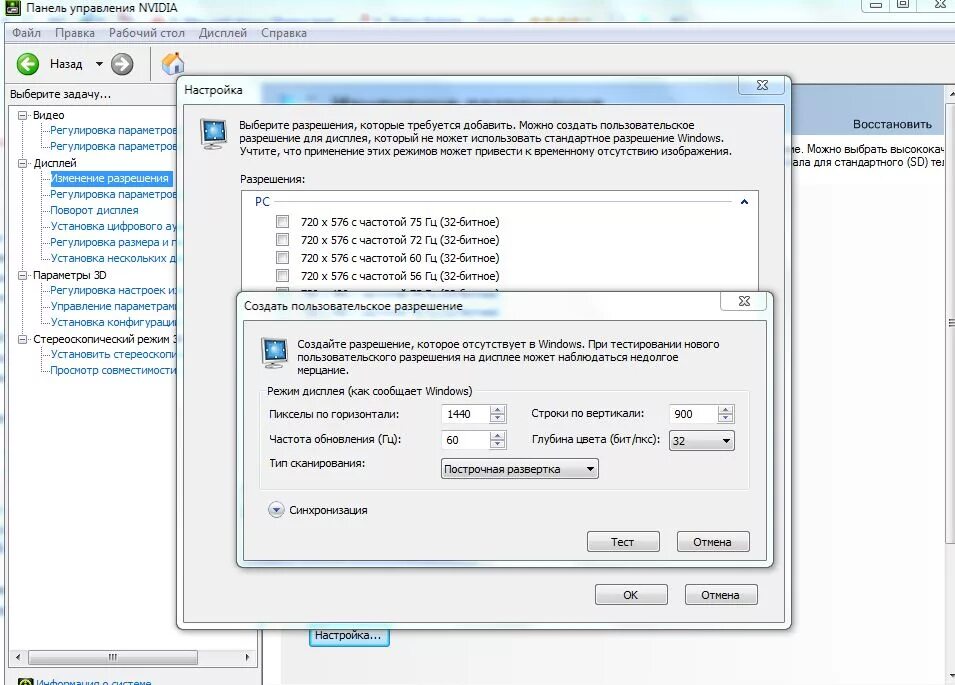This screenshot has width=955, height=685.
Task: Check 720 x 576 at 75 Гц
Action: (x=282, y=222)
